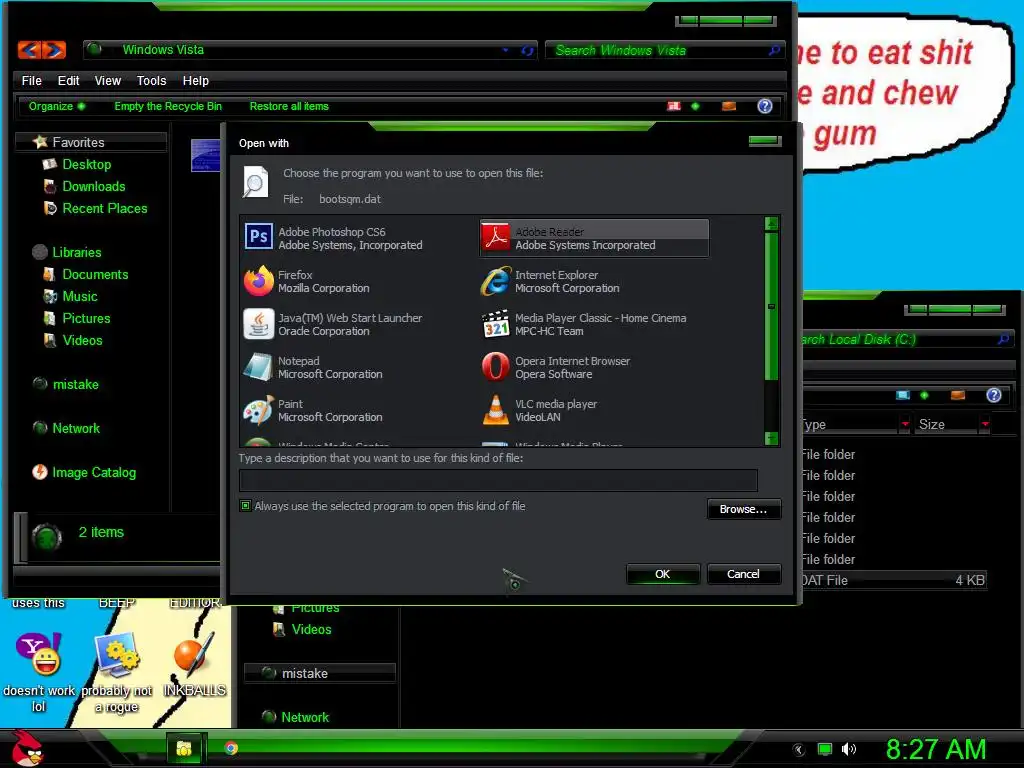Click the Browse... button
This screenshot has width=1024, height=768.
tap(744, 509)
